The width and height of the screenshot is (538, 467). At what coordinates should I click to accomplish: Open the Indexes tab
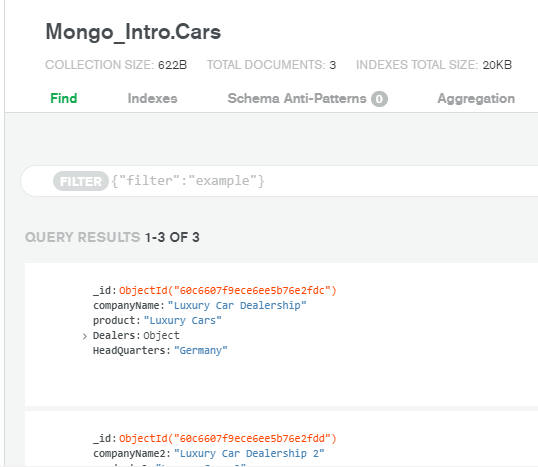[x=152, y=98]
